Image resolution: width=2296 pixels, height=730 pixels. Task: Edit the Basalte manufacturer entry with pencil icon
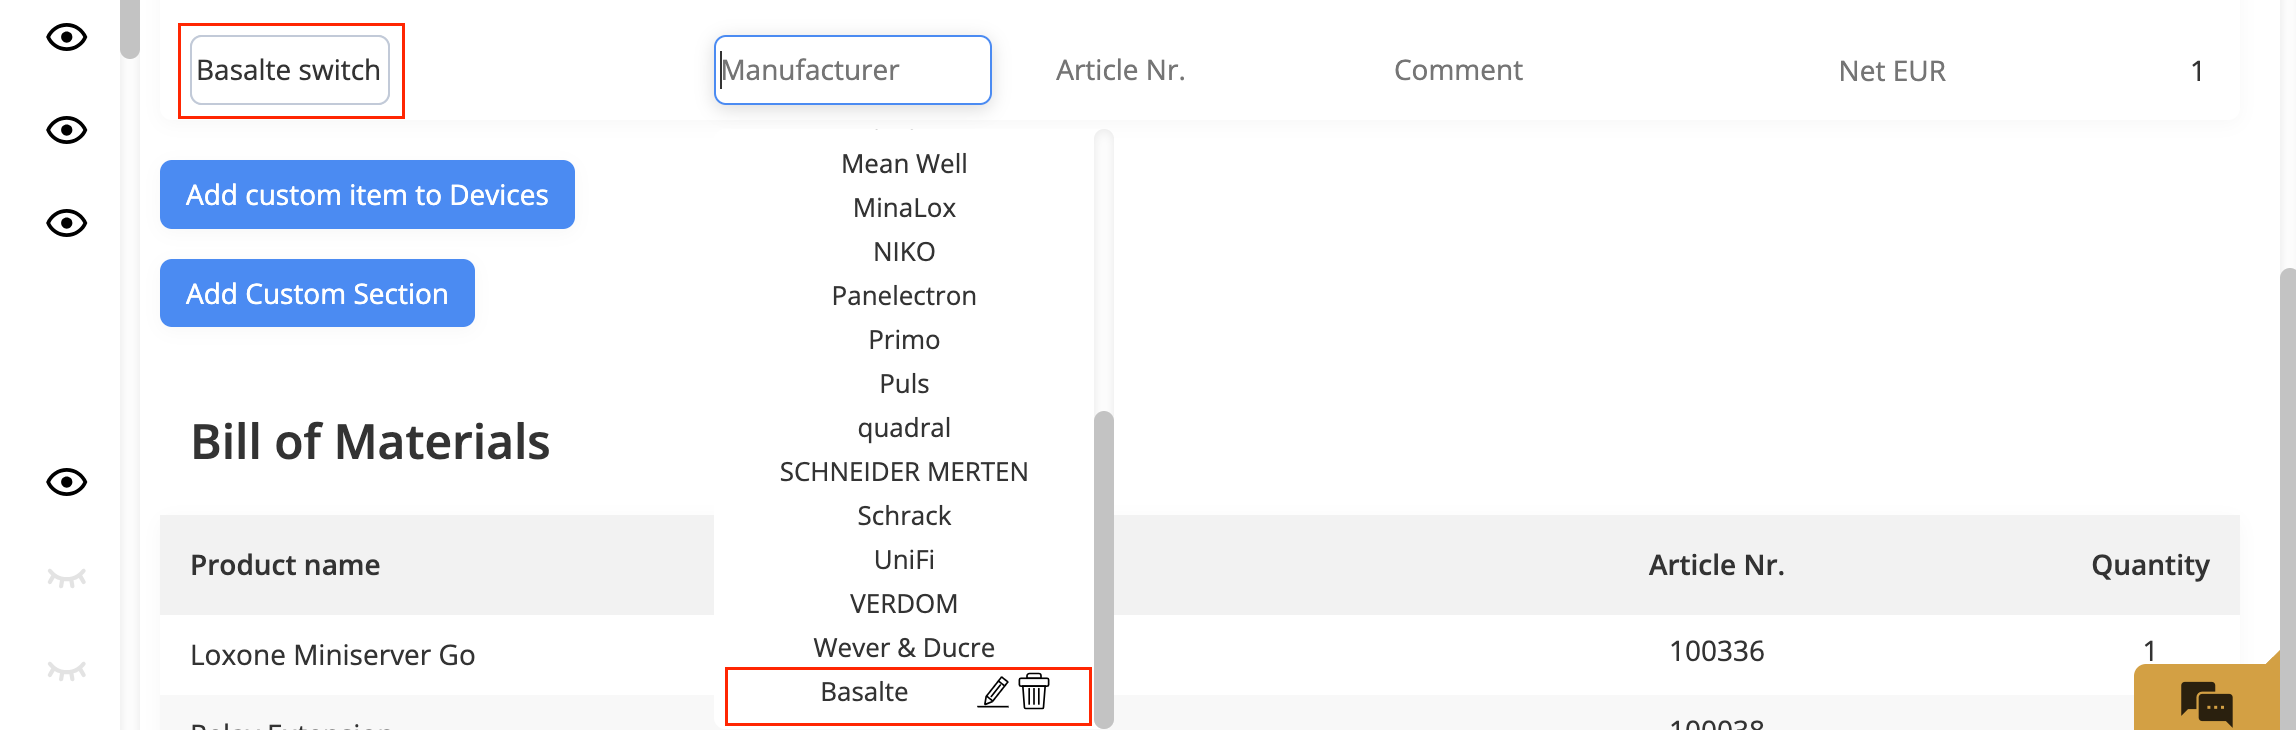point(993,692)
